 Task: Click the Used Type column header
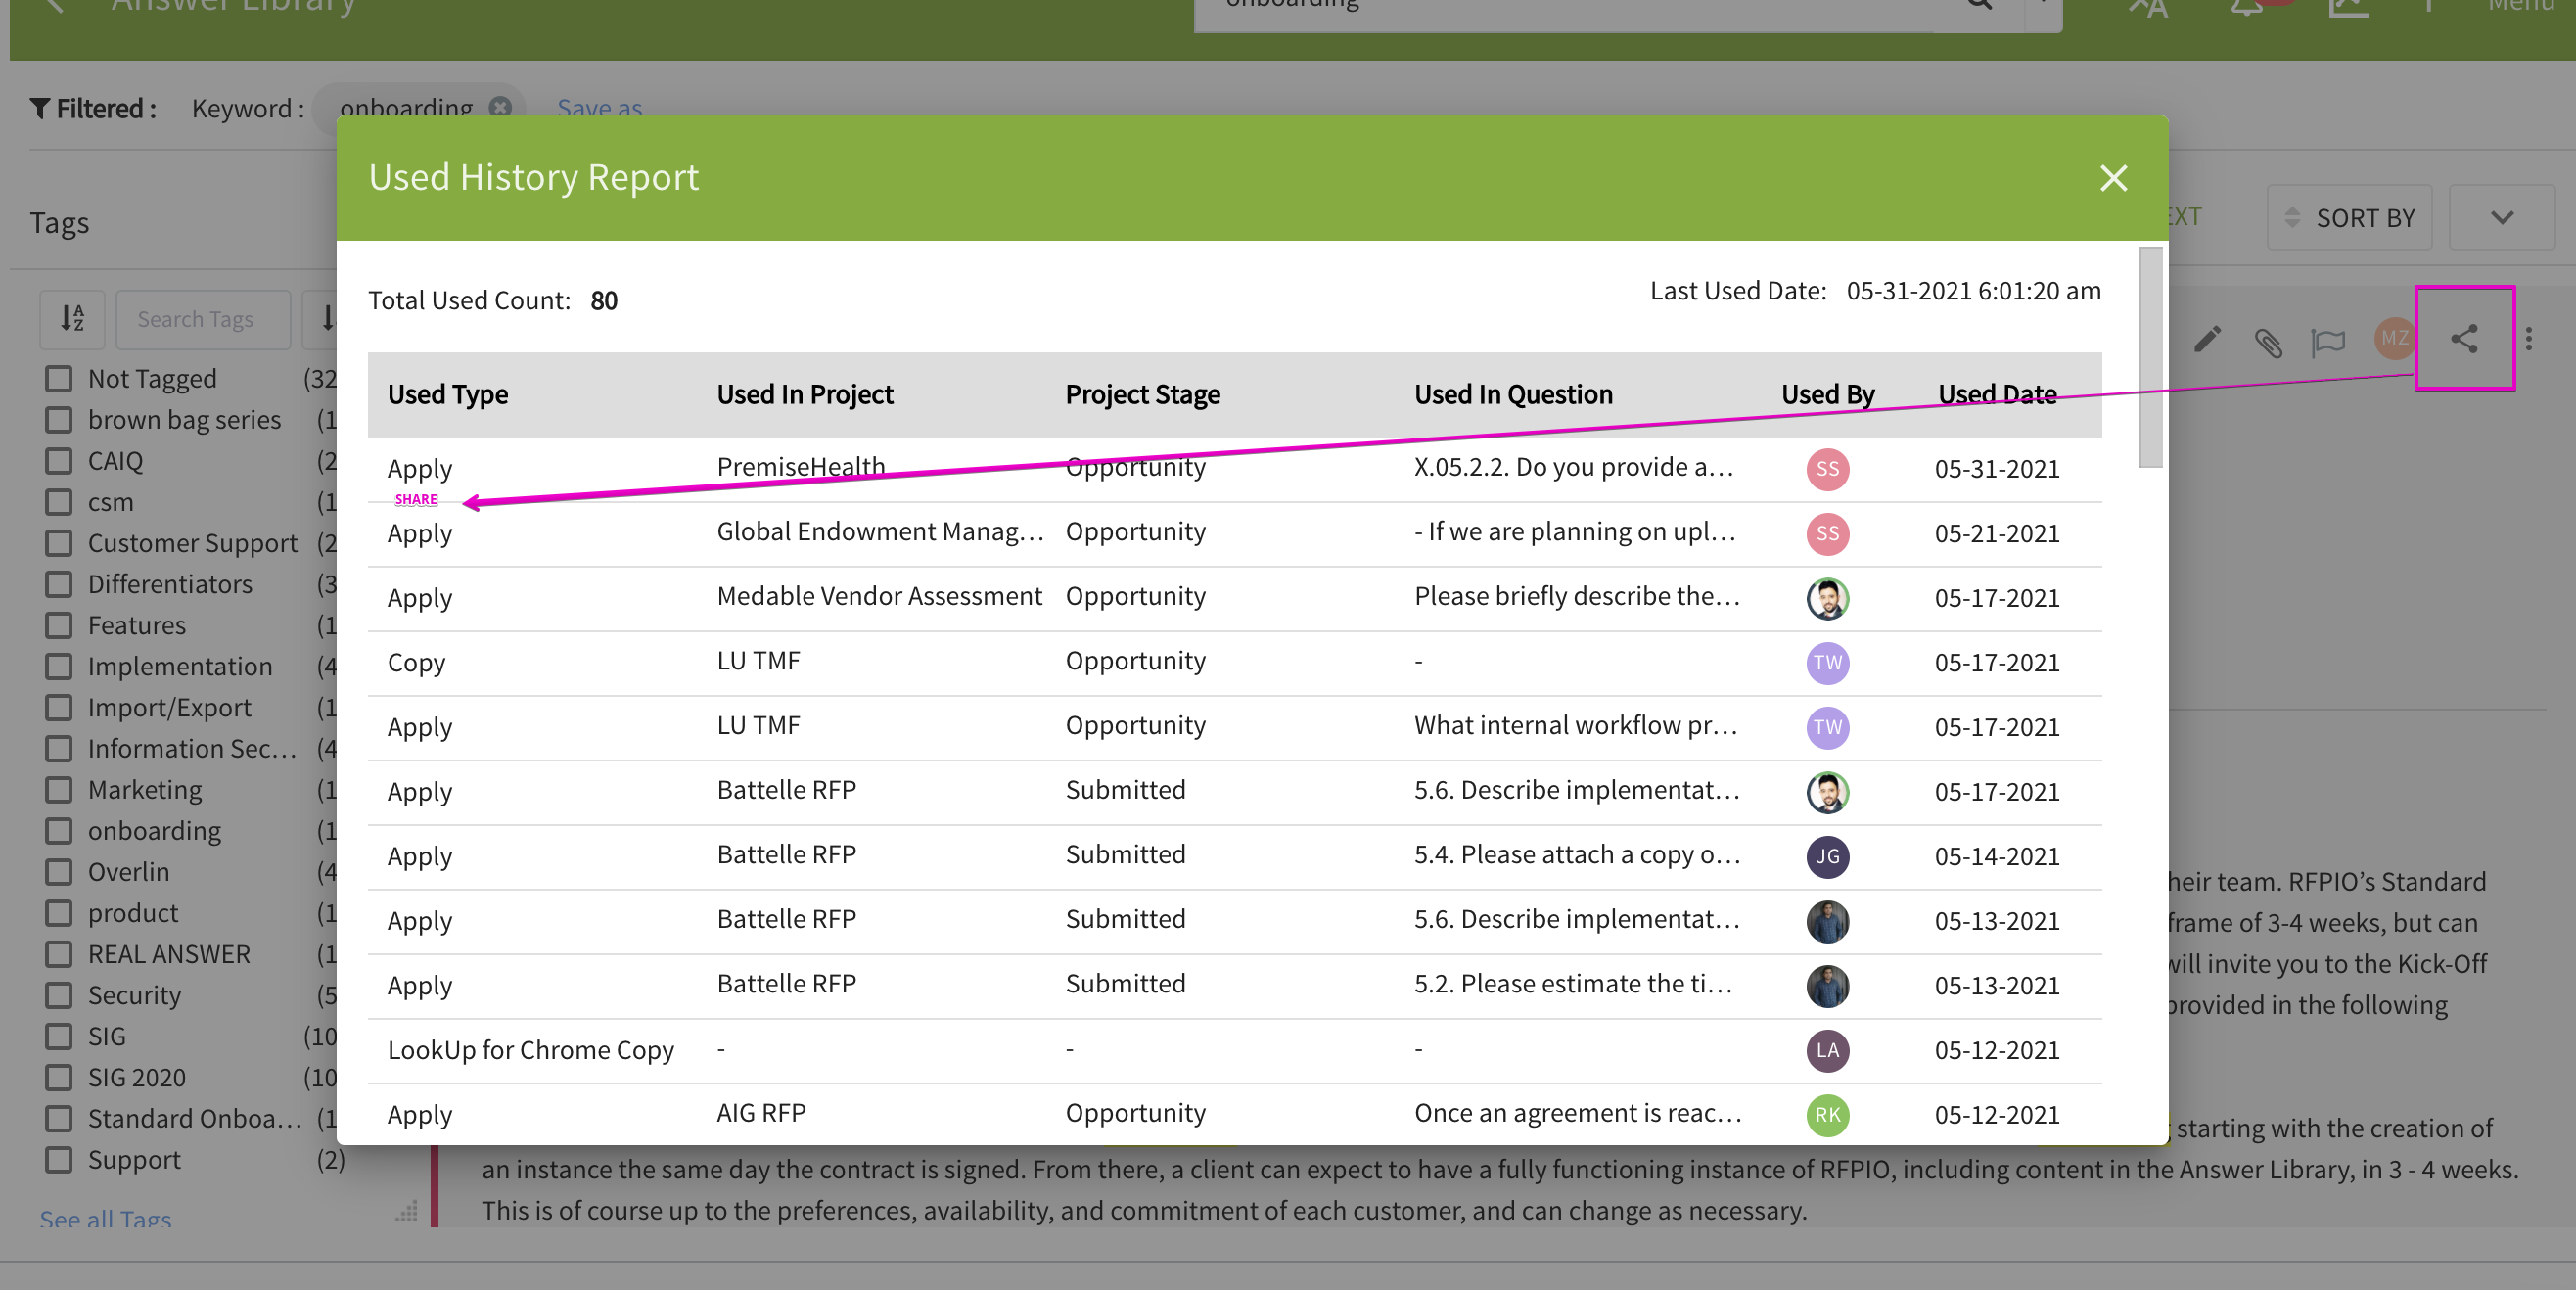point(448,395)
